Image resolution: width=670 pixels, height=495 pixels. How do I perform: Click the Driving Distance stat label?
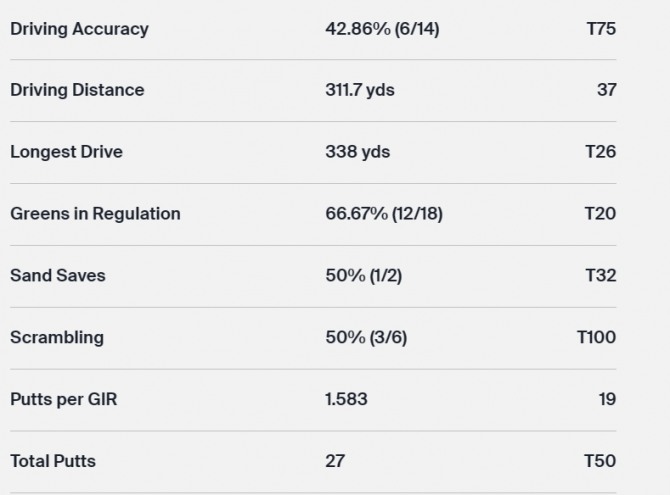point(77,90)
